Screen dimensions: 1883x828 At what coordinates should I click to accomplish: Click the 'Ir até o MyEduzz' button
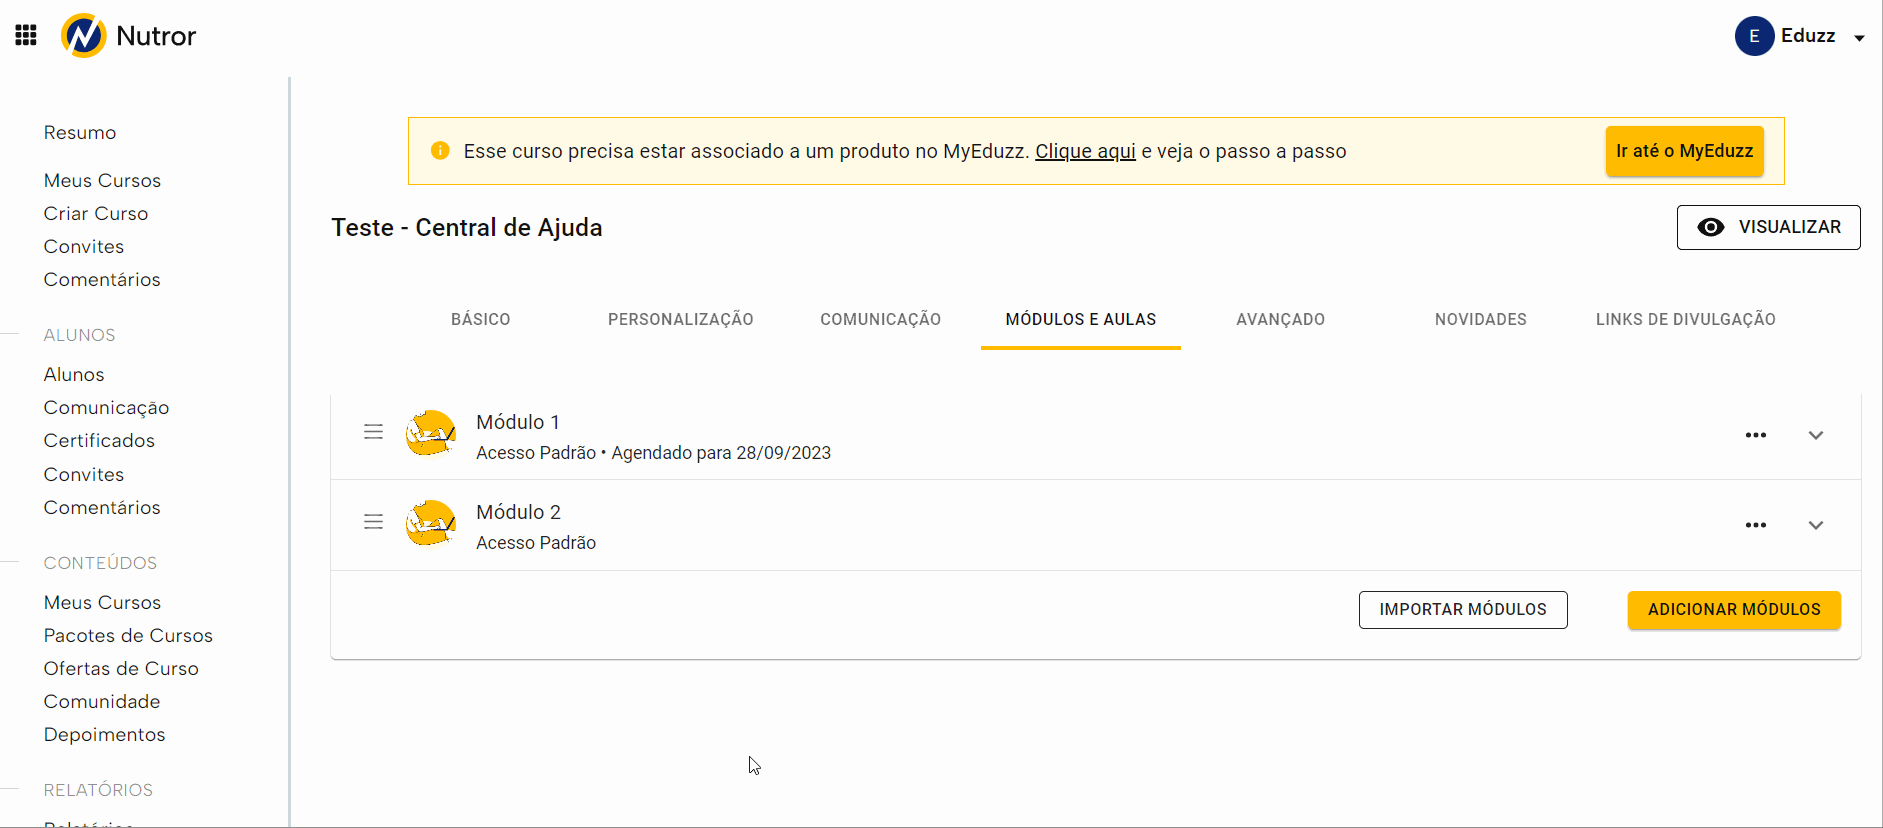[x=1684, y=151]
